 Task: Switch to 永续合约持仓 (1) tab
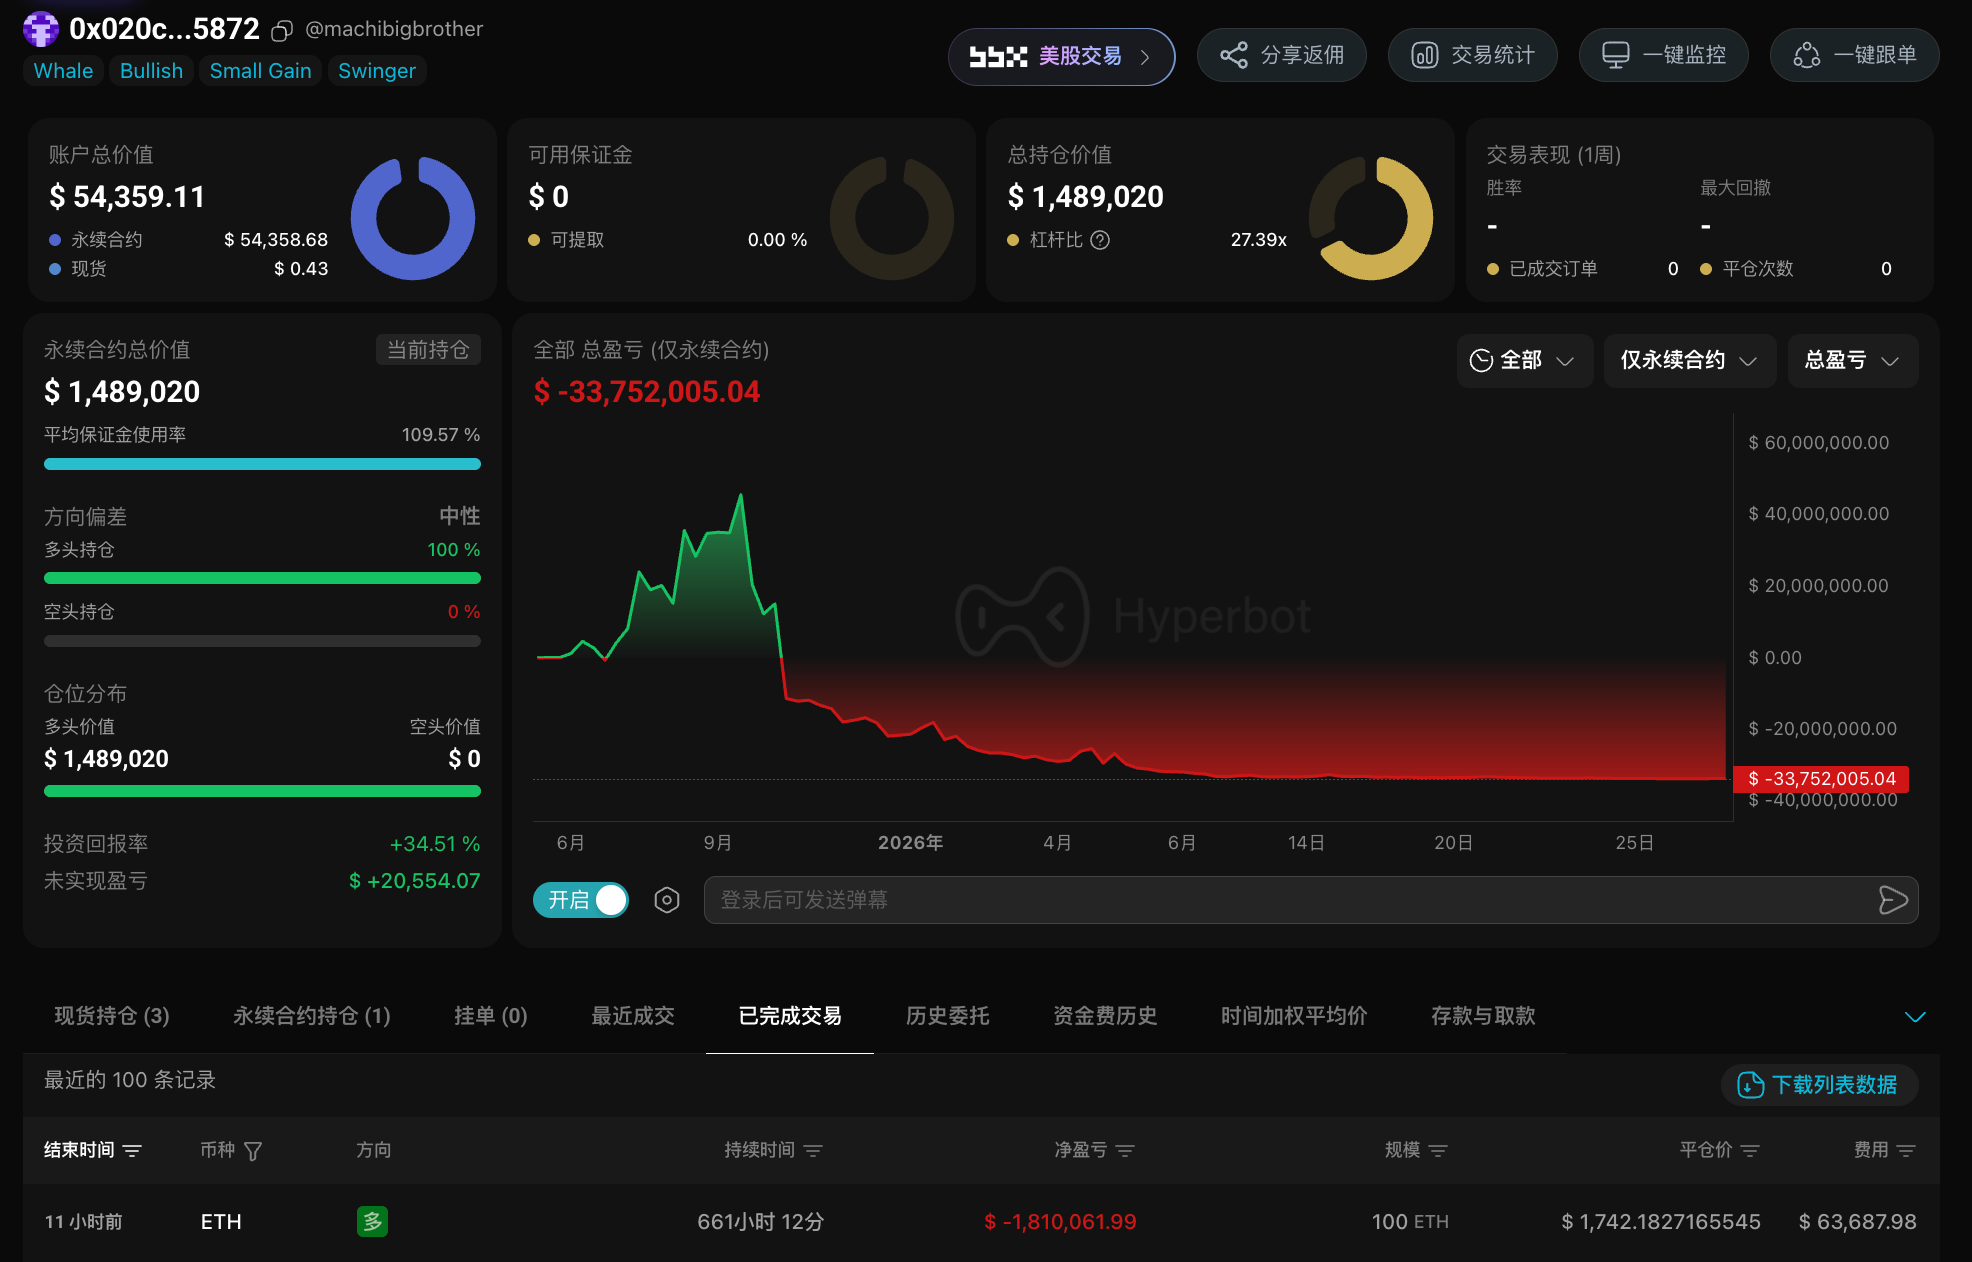coord(312,1016)
